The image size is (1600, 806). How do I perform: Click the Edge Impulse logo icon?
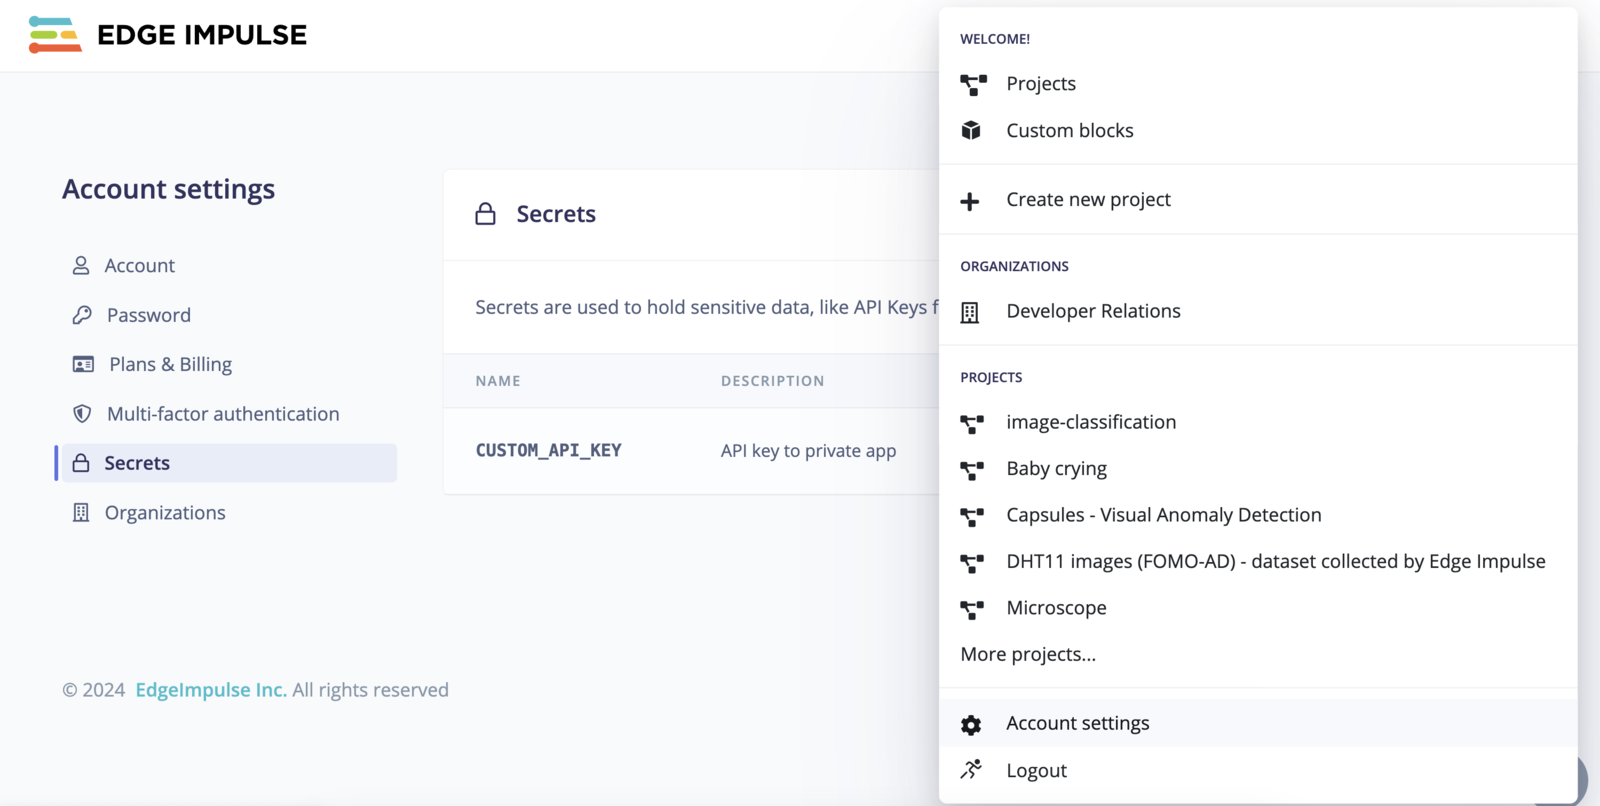[55, 35]
